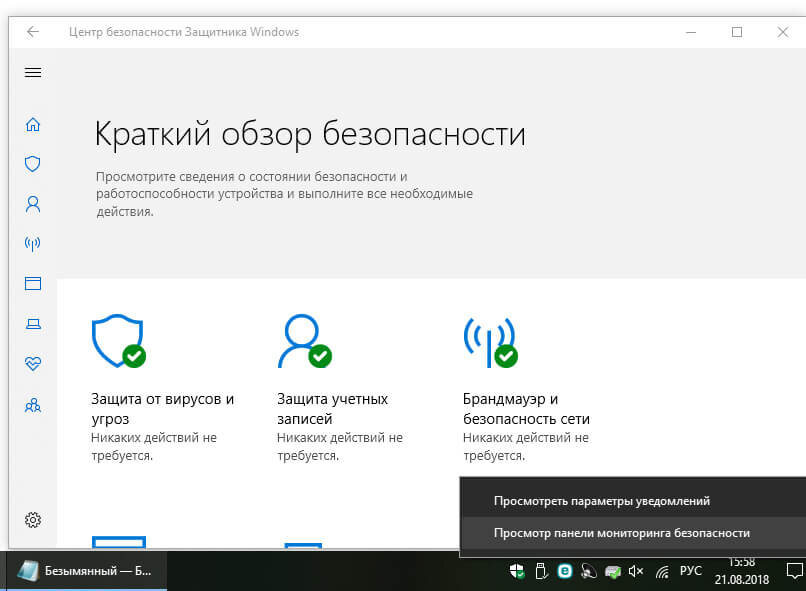Open the clock showing date 21.08.2018
806x591 pixels.
(742, 571)
